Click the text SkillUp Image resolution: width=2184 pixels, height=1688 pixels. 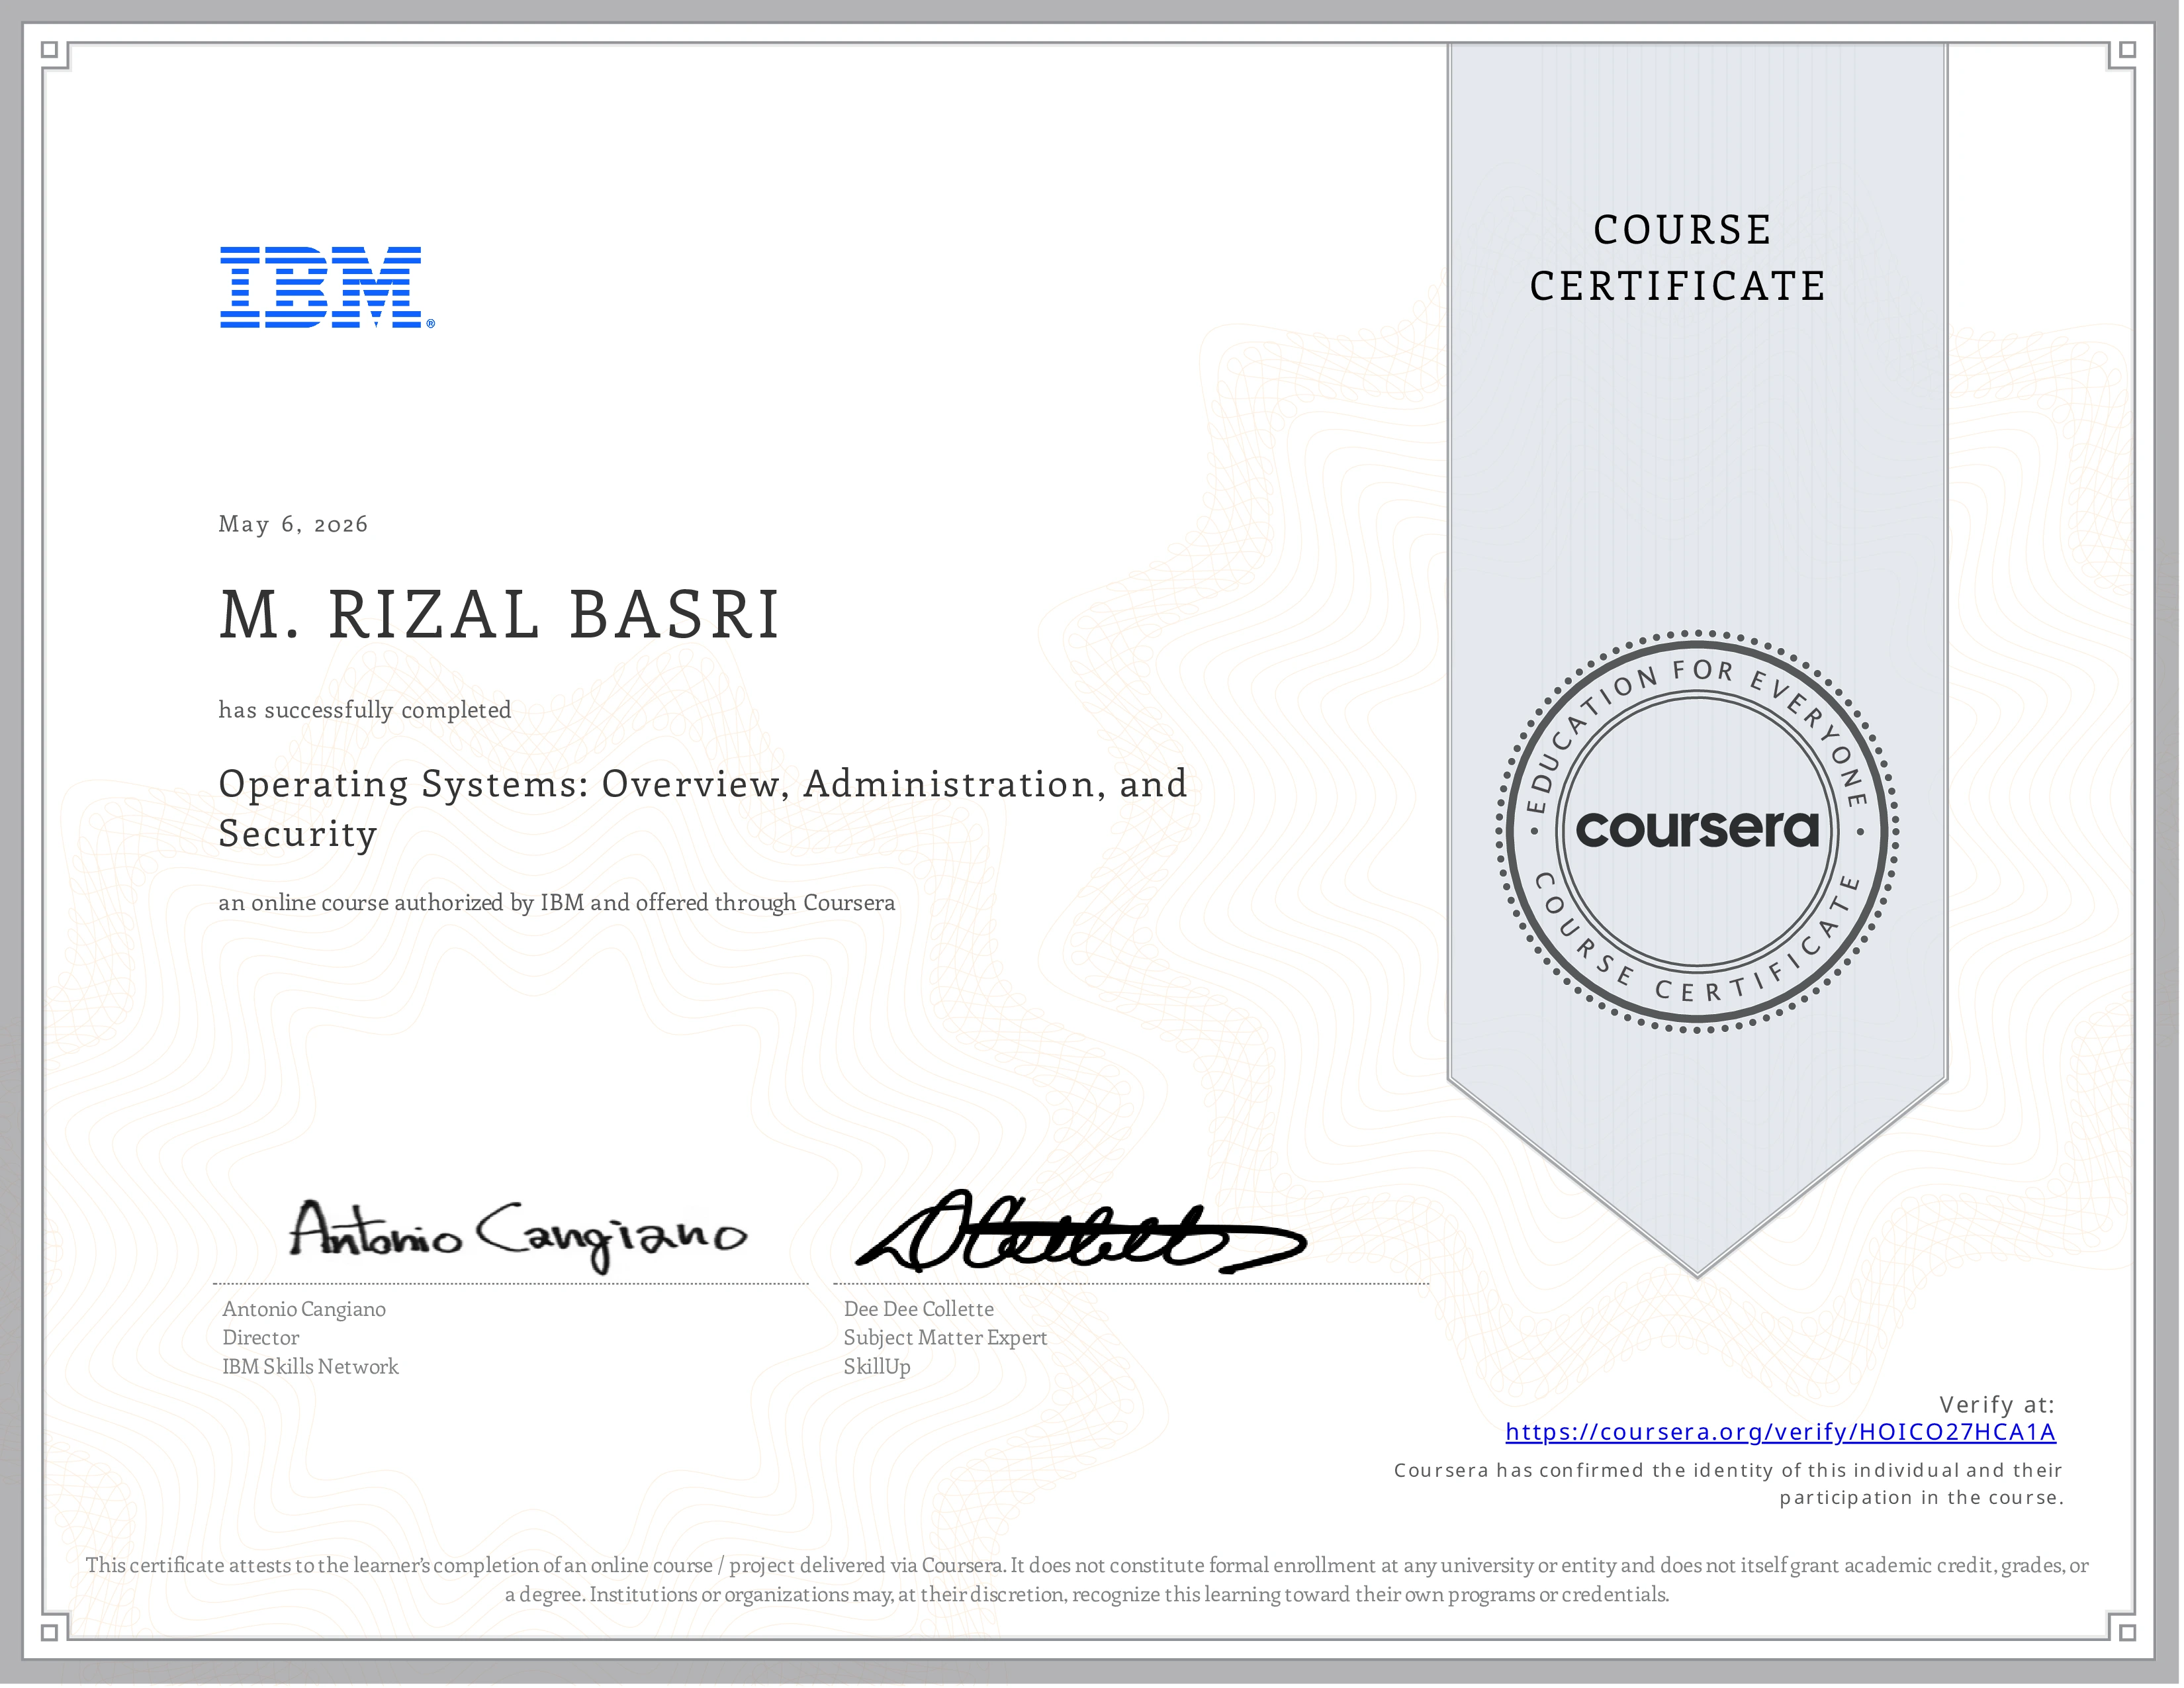click(877, 1367)
